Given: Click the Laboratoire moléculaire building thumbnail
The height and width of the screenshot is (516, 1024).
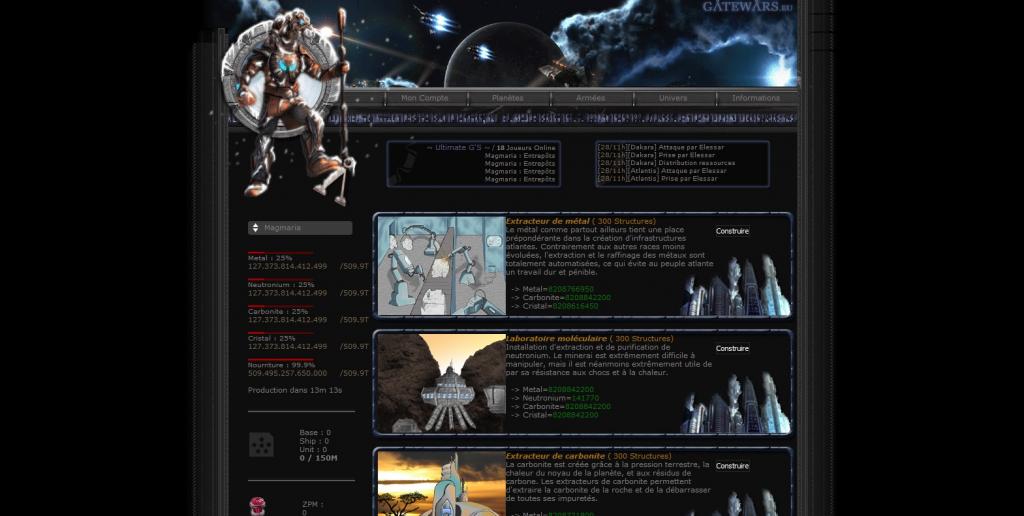Looking at the screenshot, I should [x=441, y=383].
